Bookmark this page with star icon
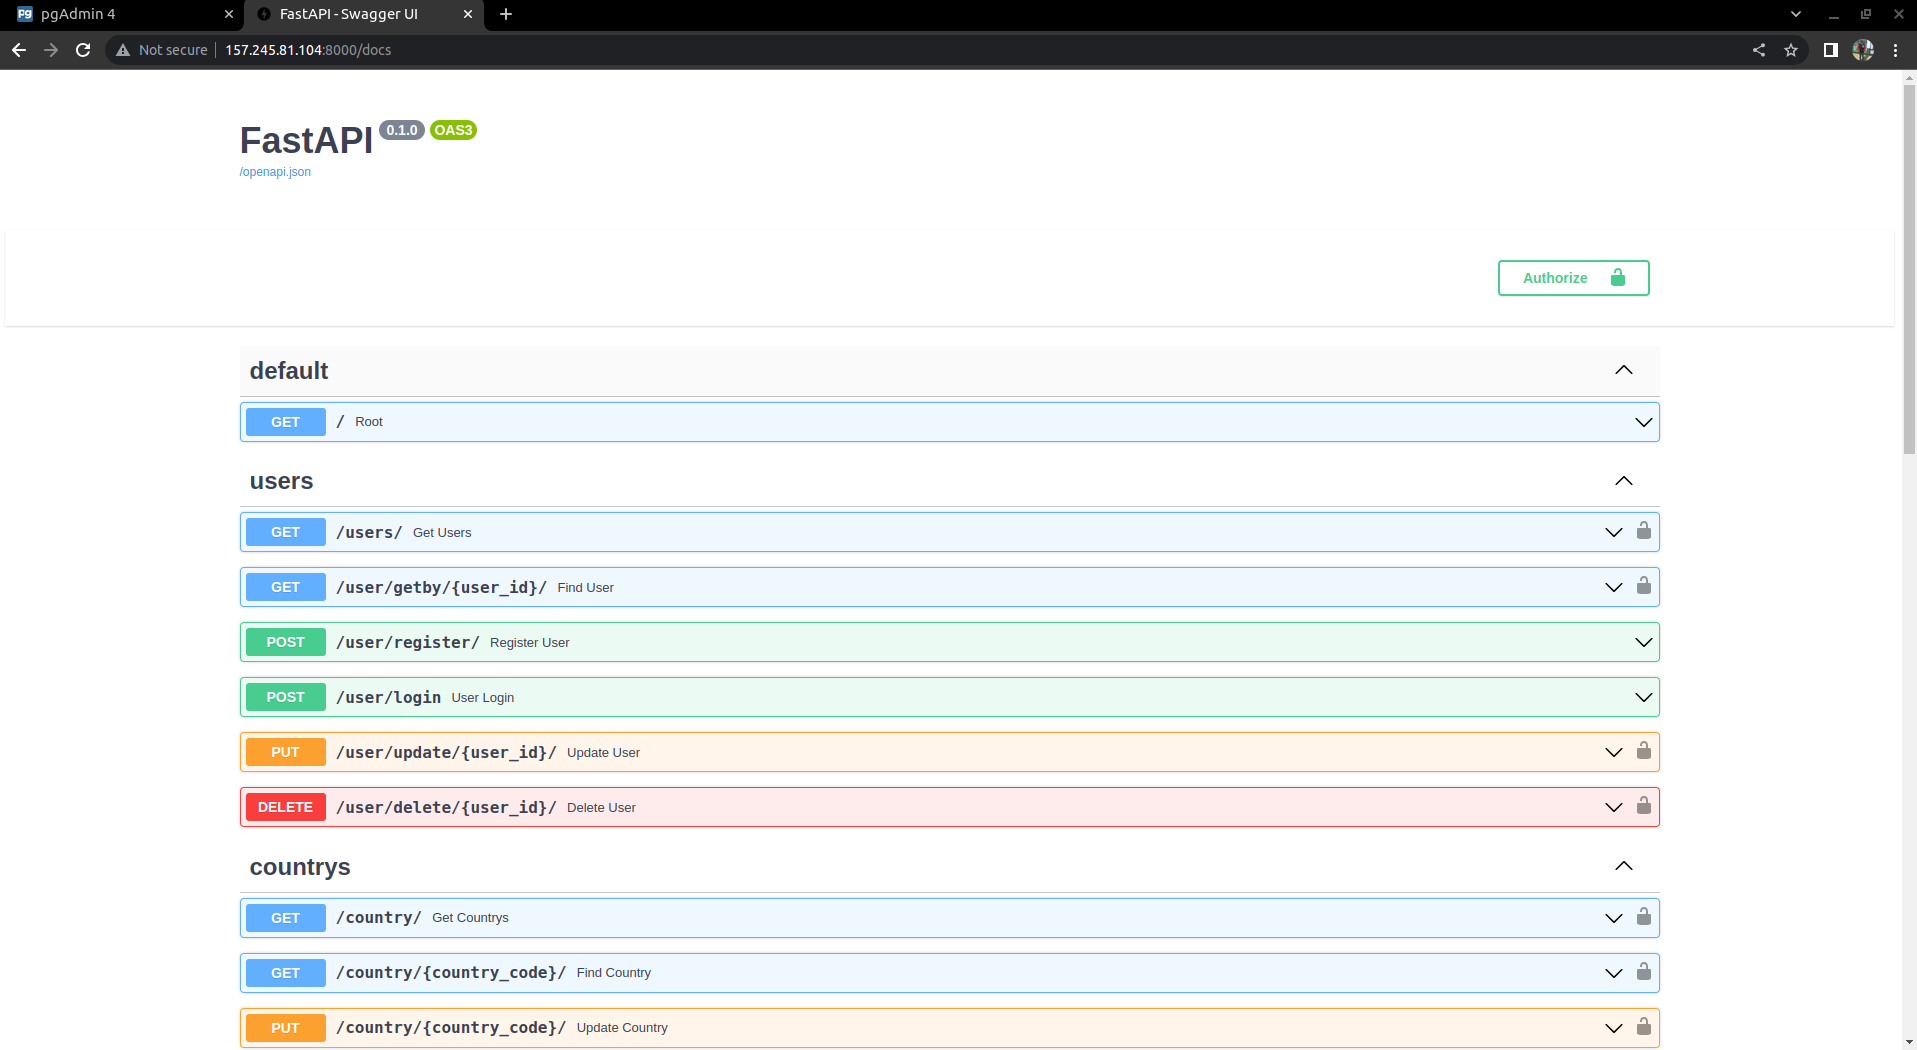The height and width of the screenshot is (1050, 1917). 1791,50
